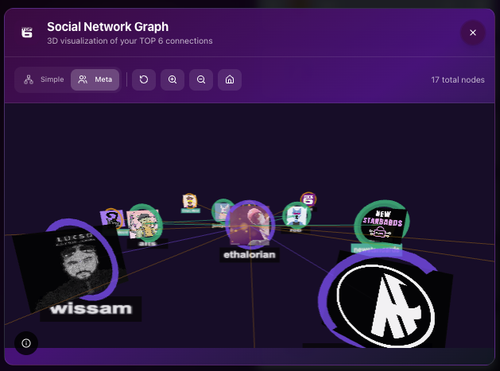Click the TOP 6 logo icon in the header
This screenshot has height=371, width=500.
[27, 33]
